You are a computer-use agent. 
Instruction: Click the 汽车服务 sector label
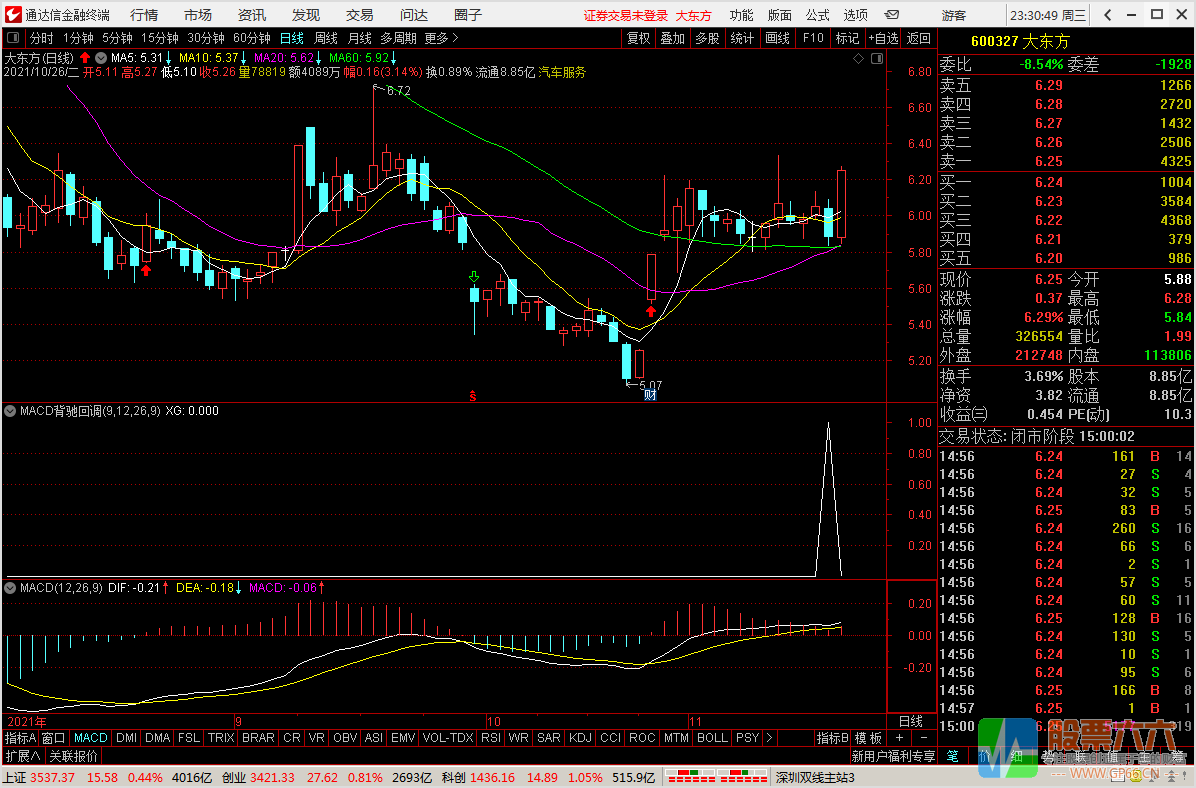562,72
